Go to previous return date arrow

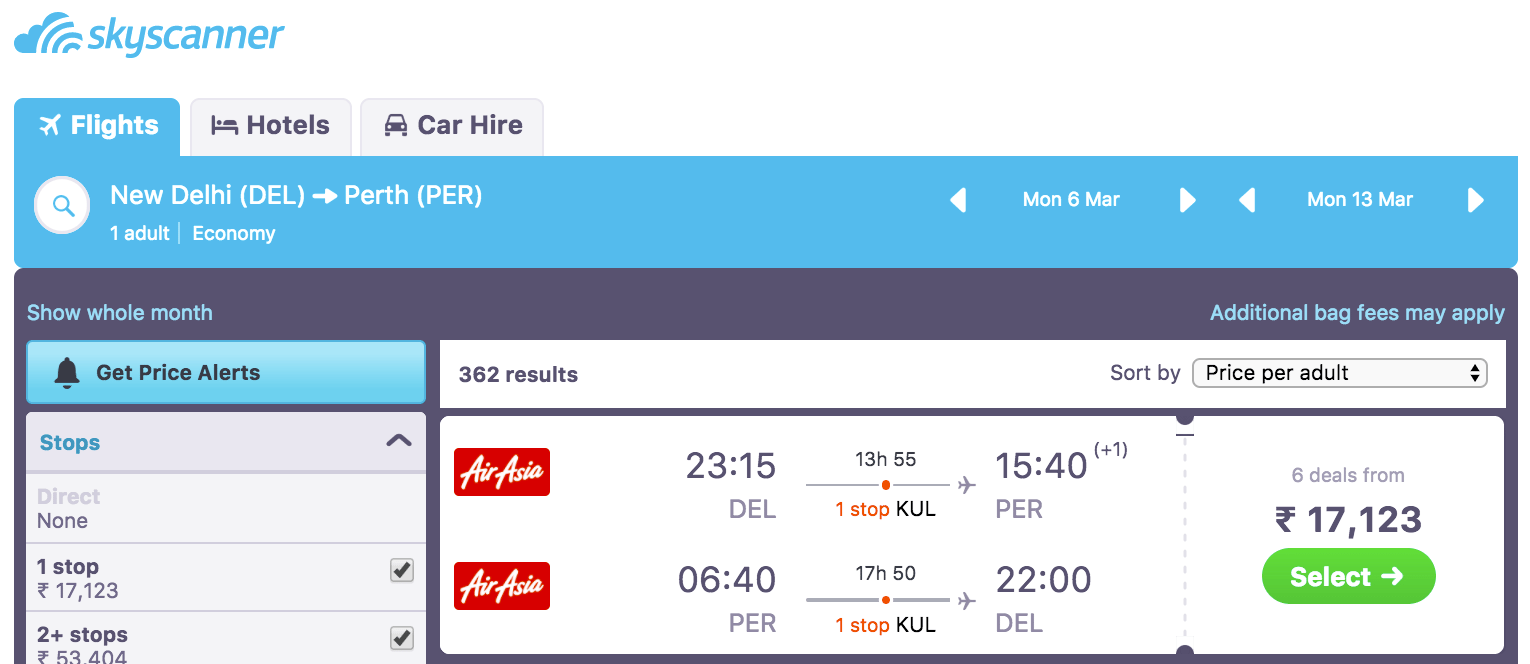[1247, 200]
